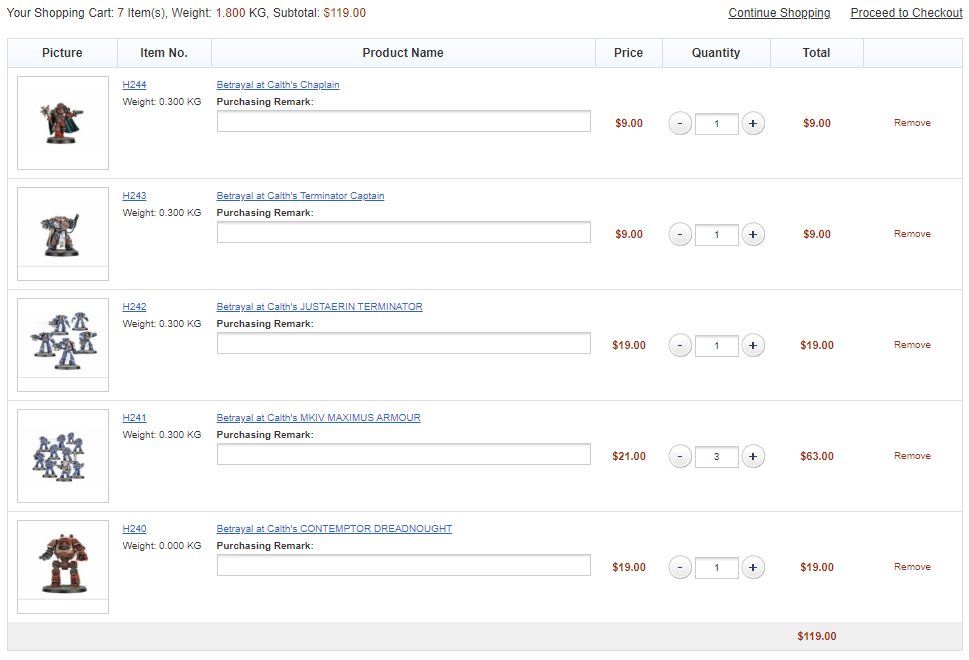Edit the JUSTAERIN TERMINATOR quantity box
This screenshot has width=969, height=660.
coord(716,345)
